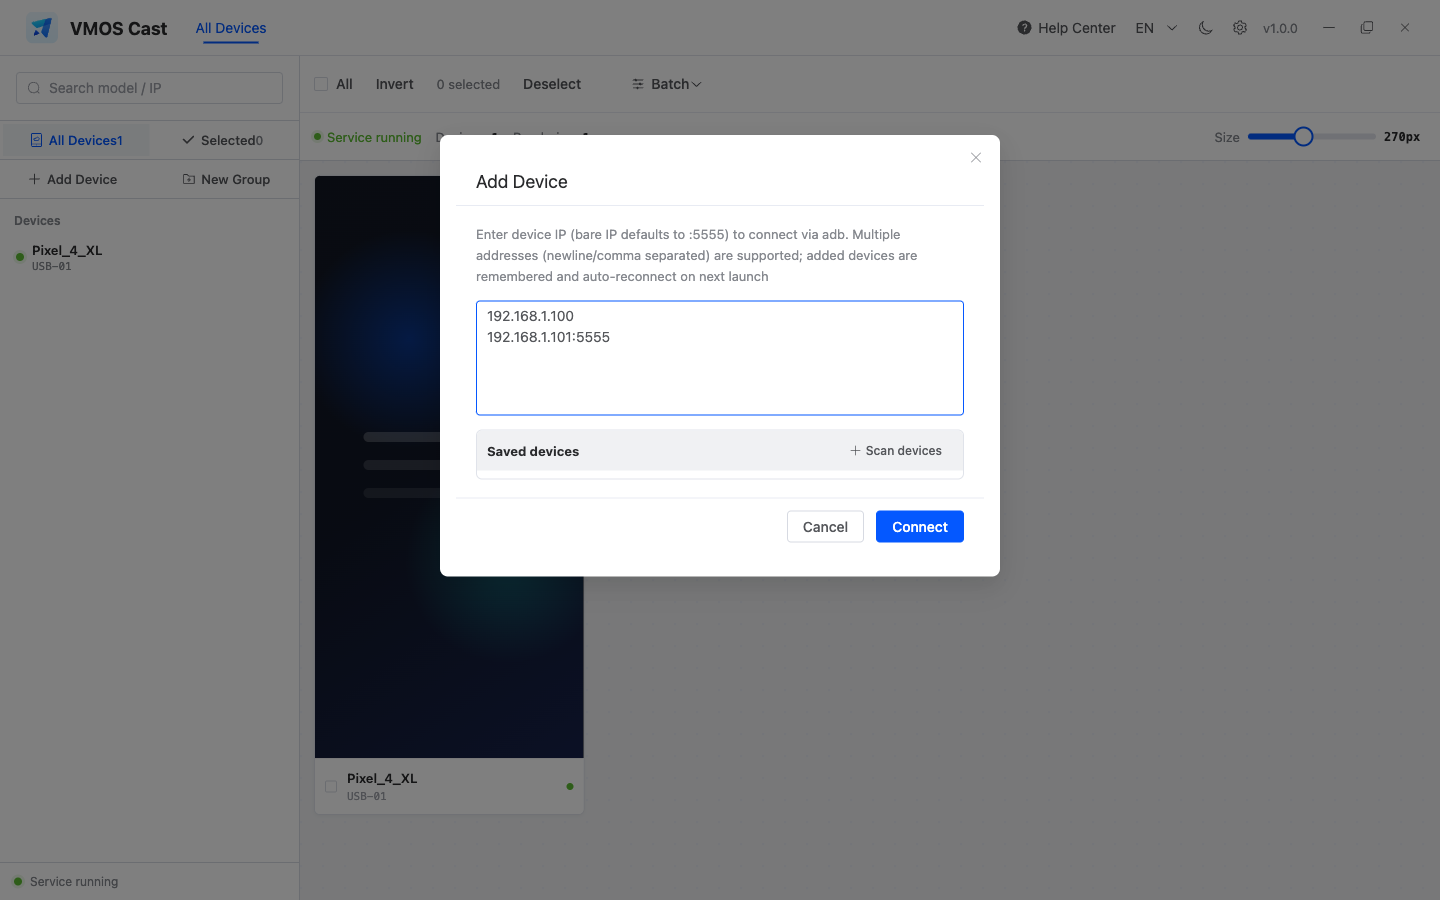Click into the device IP textarea
Image resolution: width=1440 pixels, height=900 pixels.
pos(720,358)
